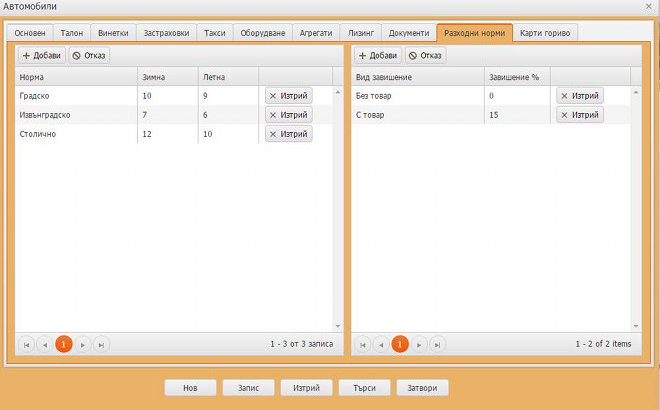Screen dimensions: 660x410
Task: Switch to the Основен tab
Action: [30, 33]
